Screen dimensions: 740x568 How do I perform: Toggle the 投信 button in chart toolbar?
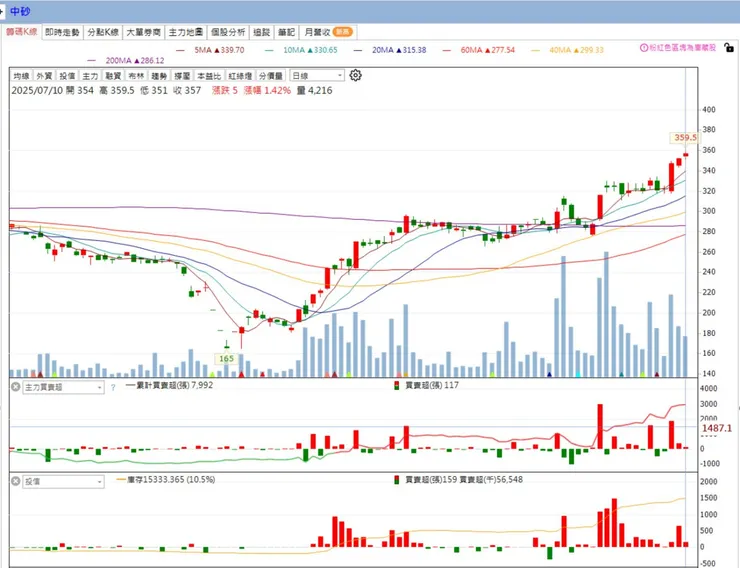point(67,76)
